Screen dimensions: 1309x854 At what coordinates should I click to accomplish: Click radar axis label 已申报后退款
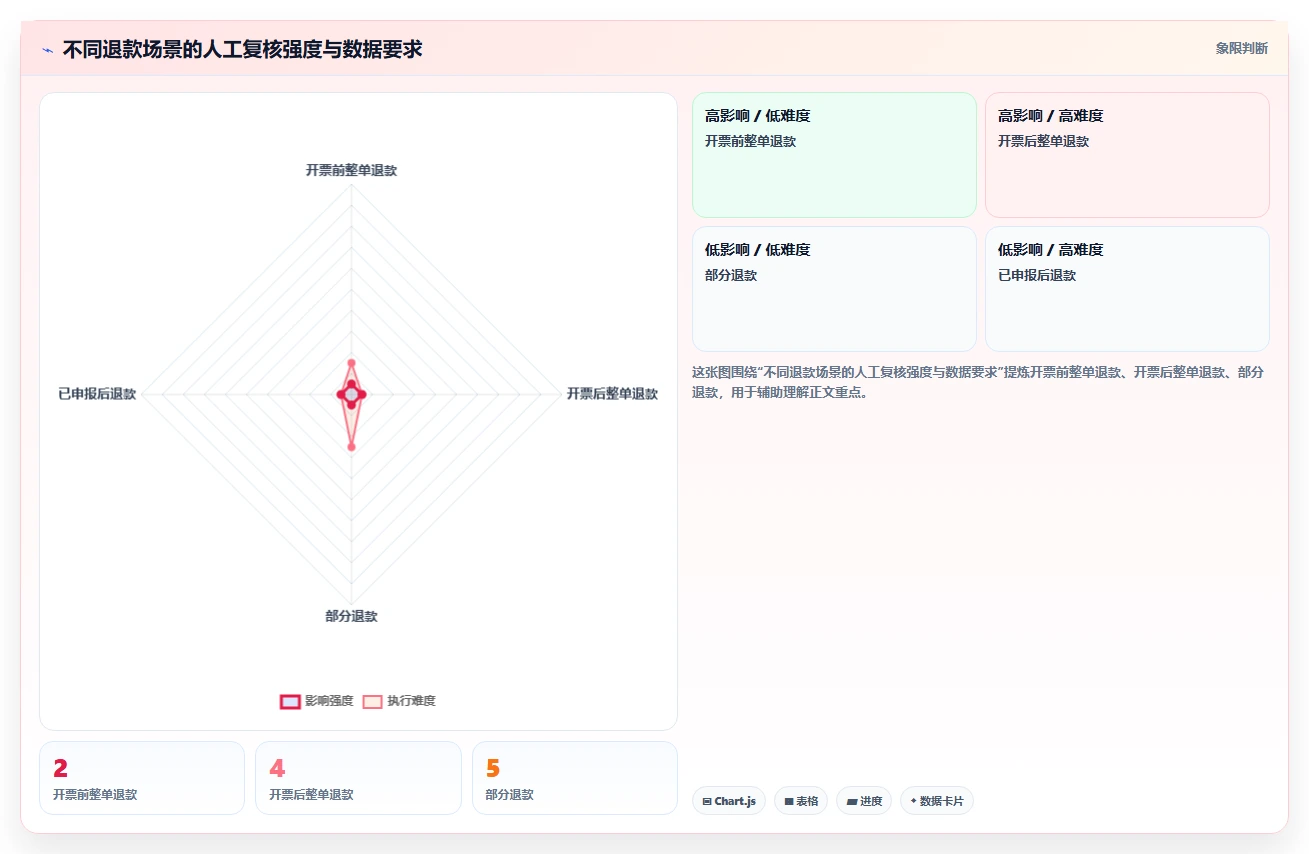point(97,394)
